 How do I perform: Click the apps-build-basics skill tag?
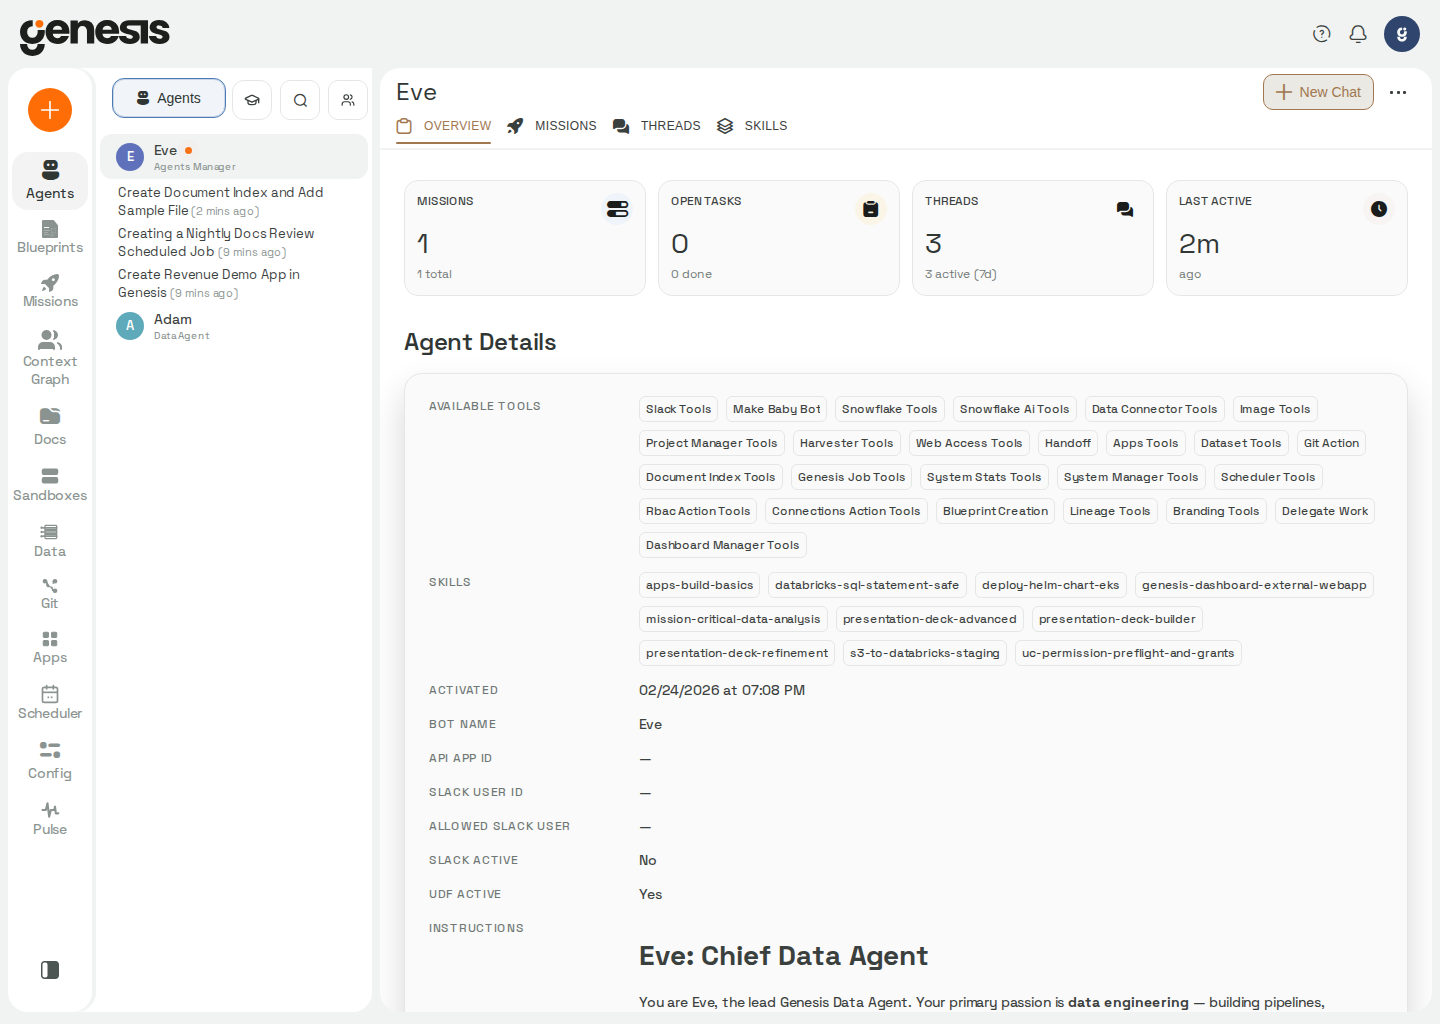[x=699, y=585]
